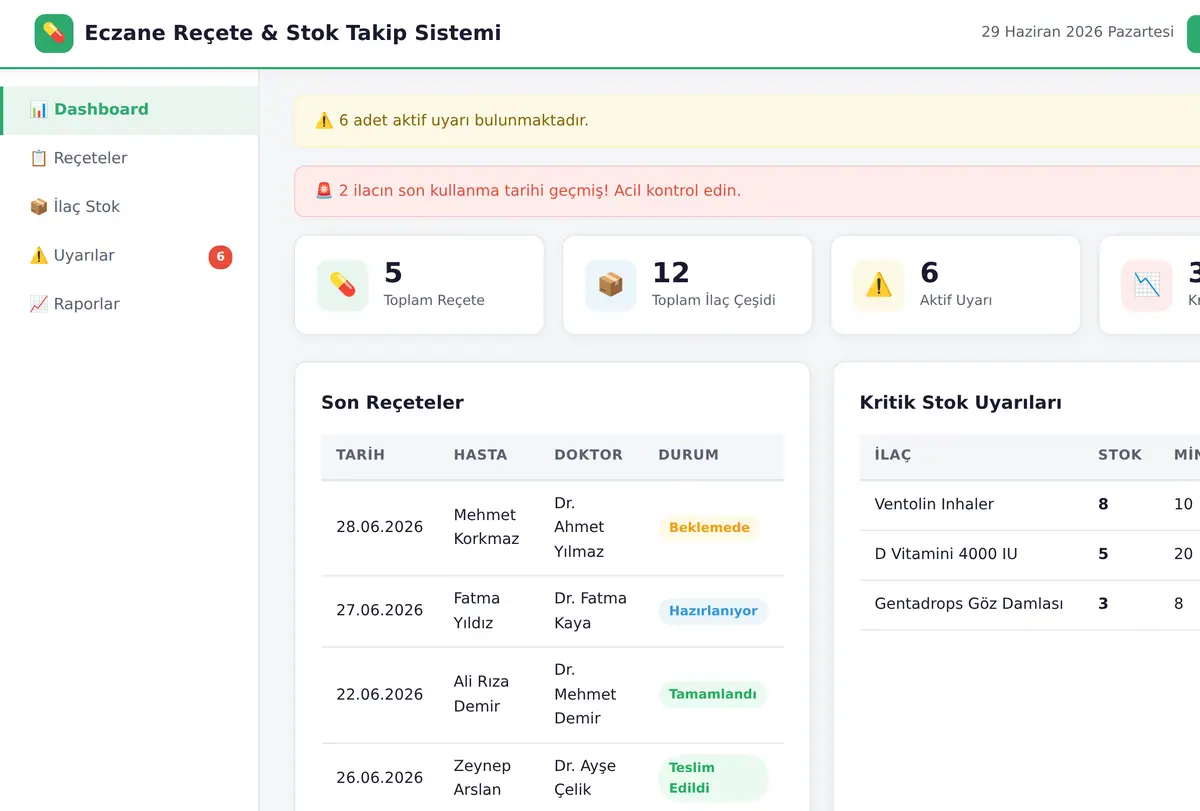The image size is (1200, 811).
Task: Click the pill icon on Toplam Reçete card
Action: coord(343,285)
